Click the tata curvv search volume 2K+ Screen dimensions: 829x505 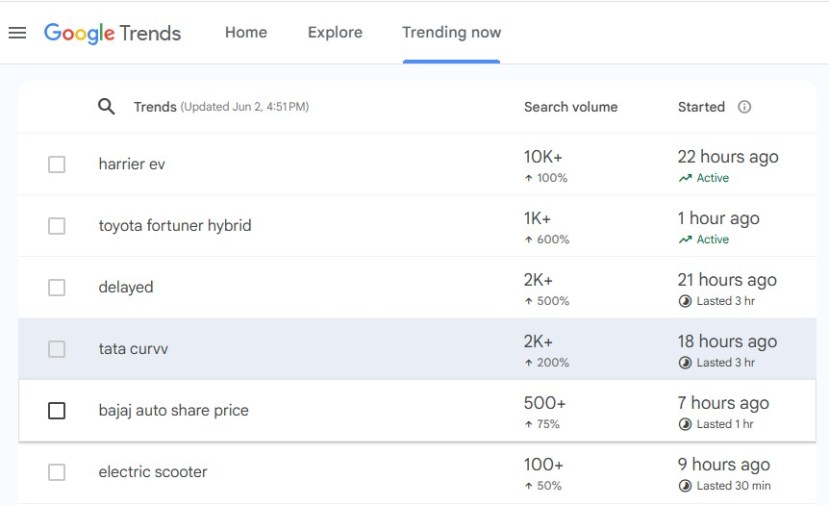pyautogui.click(x=538, y=342)
